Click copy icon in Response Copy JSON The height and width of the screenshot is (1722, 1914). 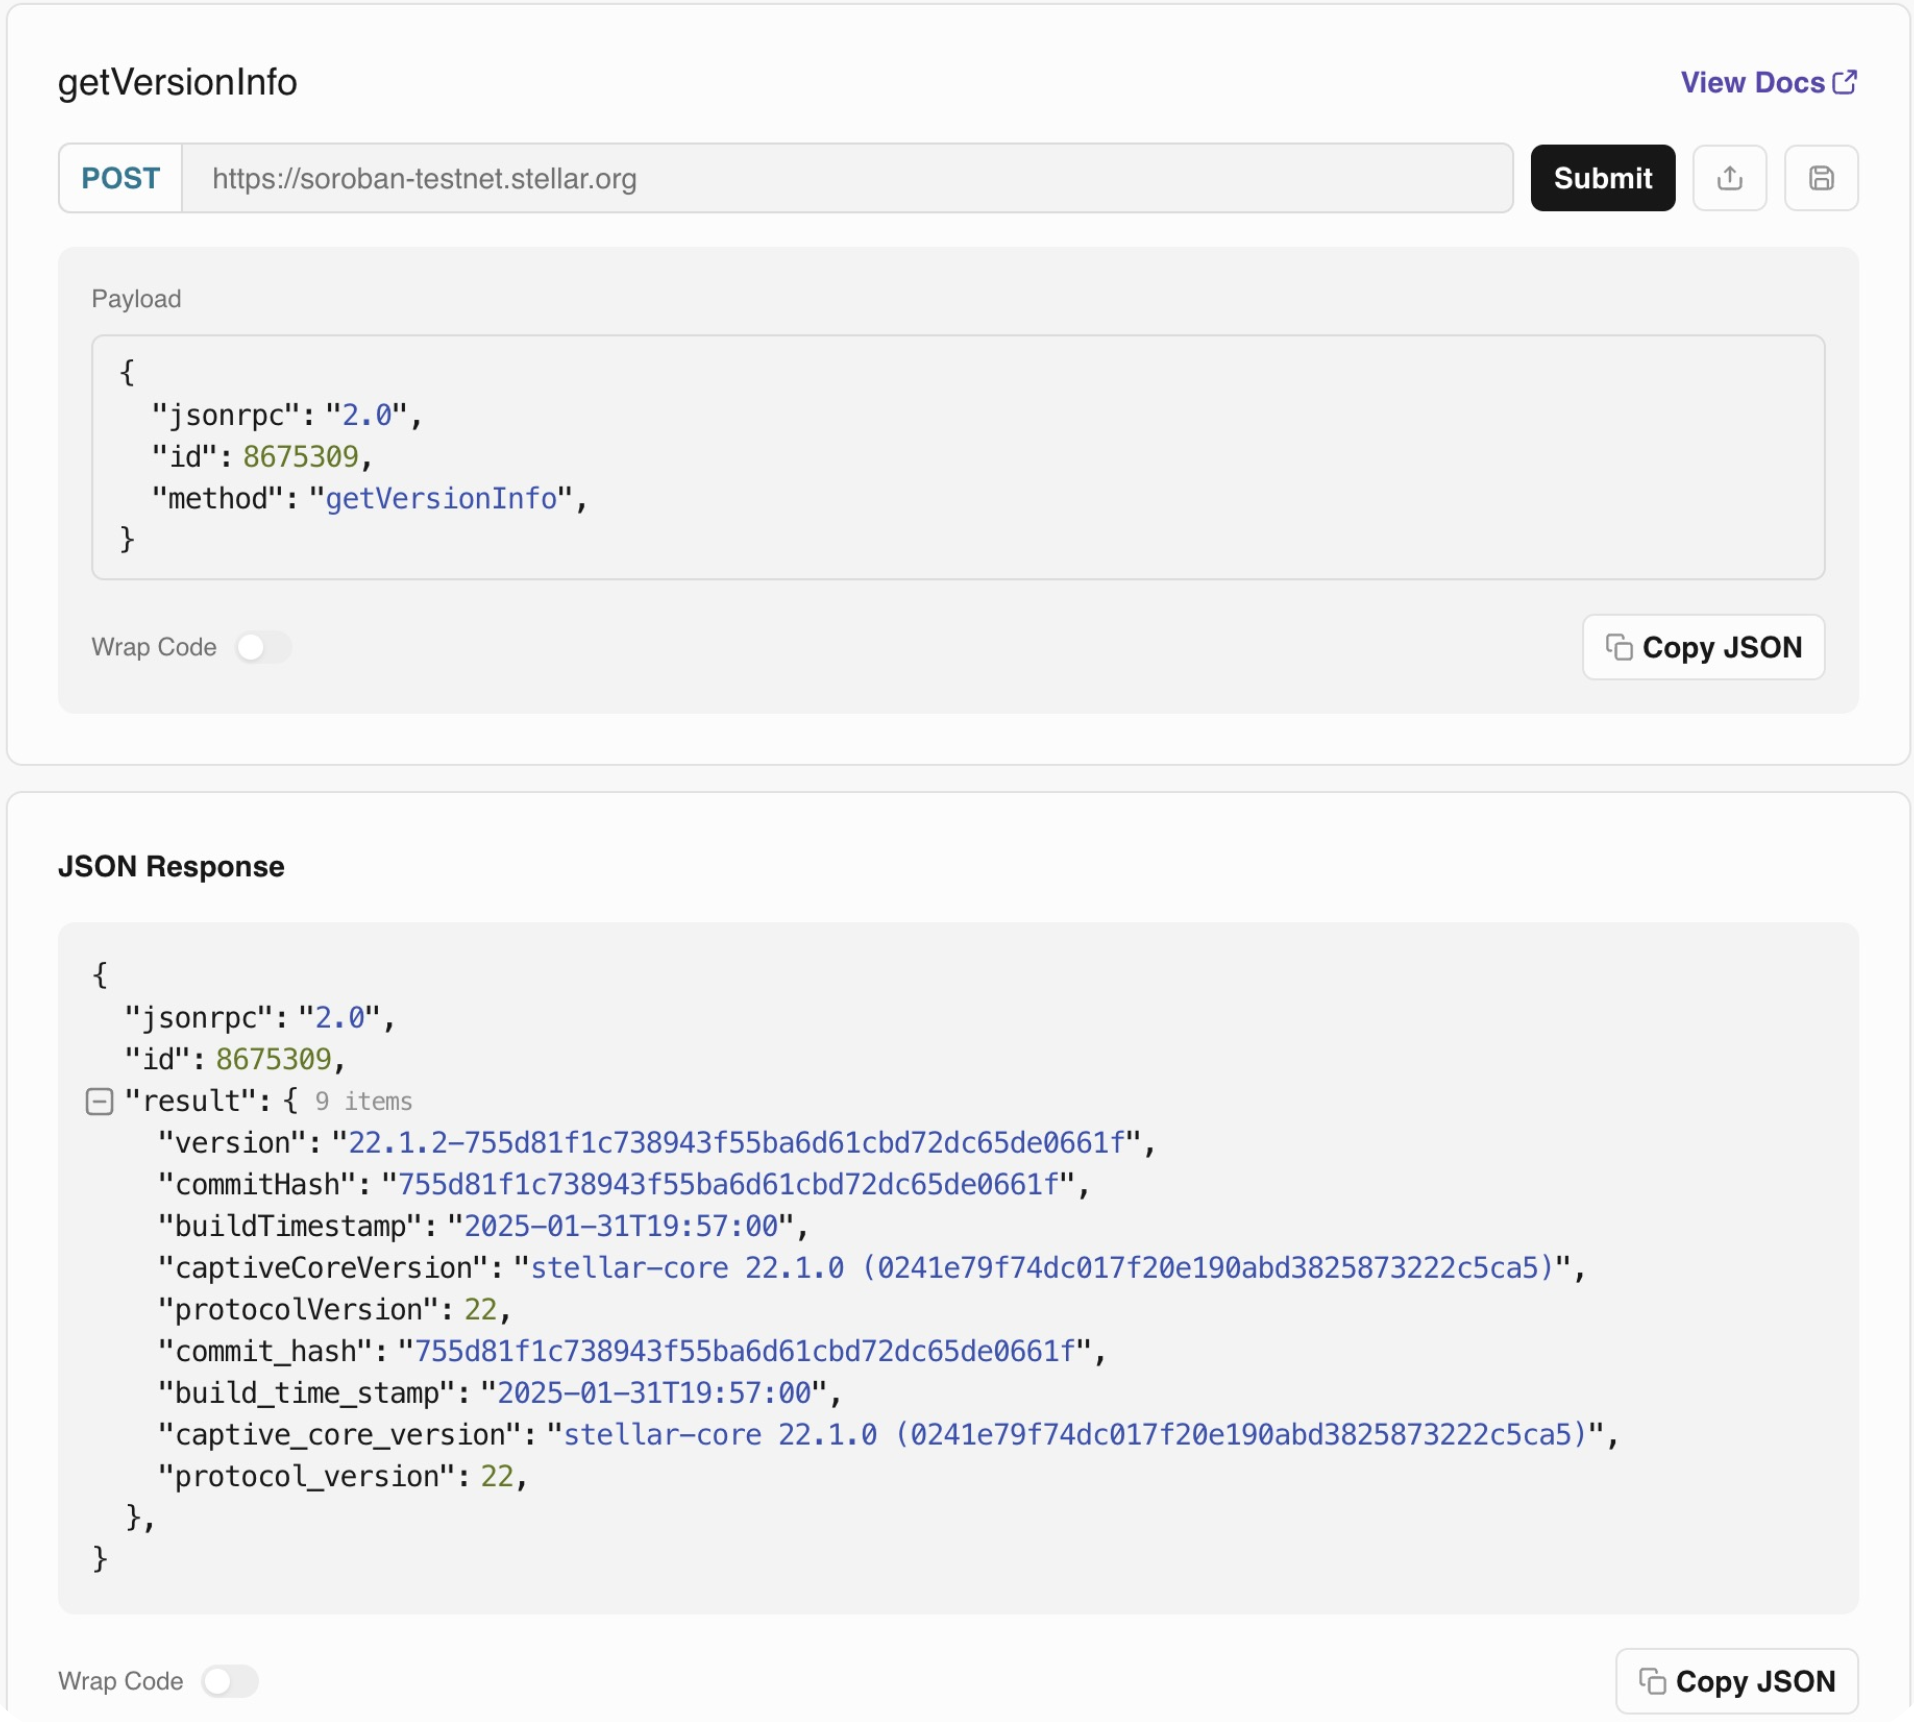[x=1651, y=1681]
